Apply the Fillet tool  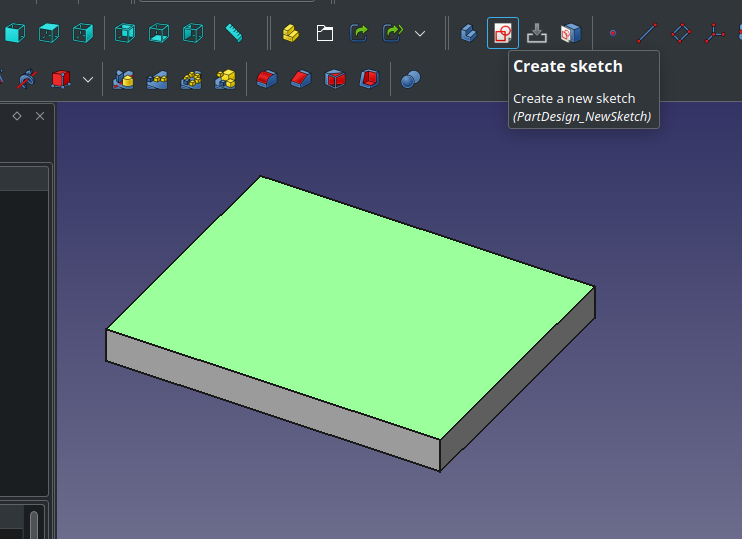[x=266, y=78]
